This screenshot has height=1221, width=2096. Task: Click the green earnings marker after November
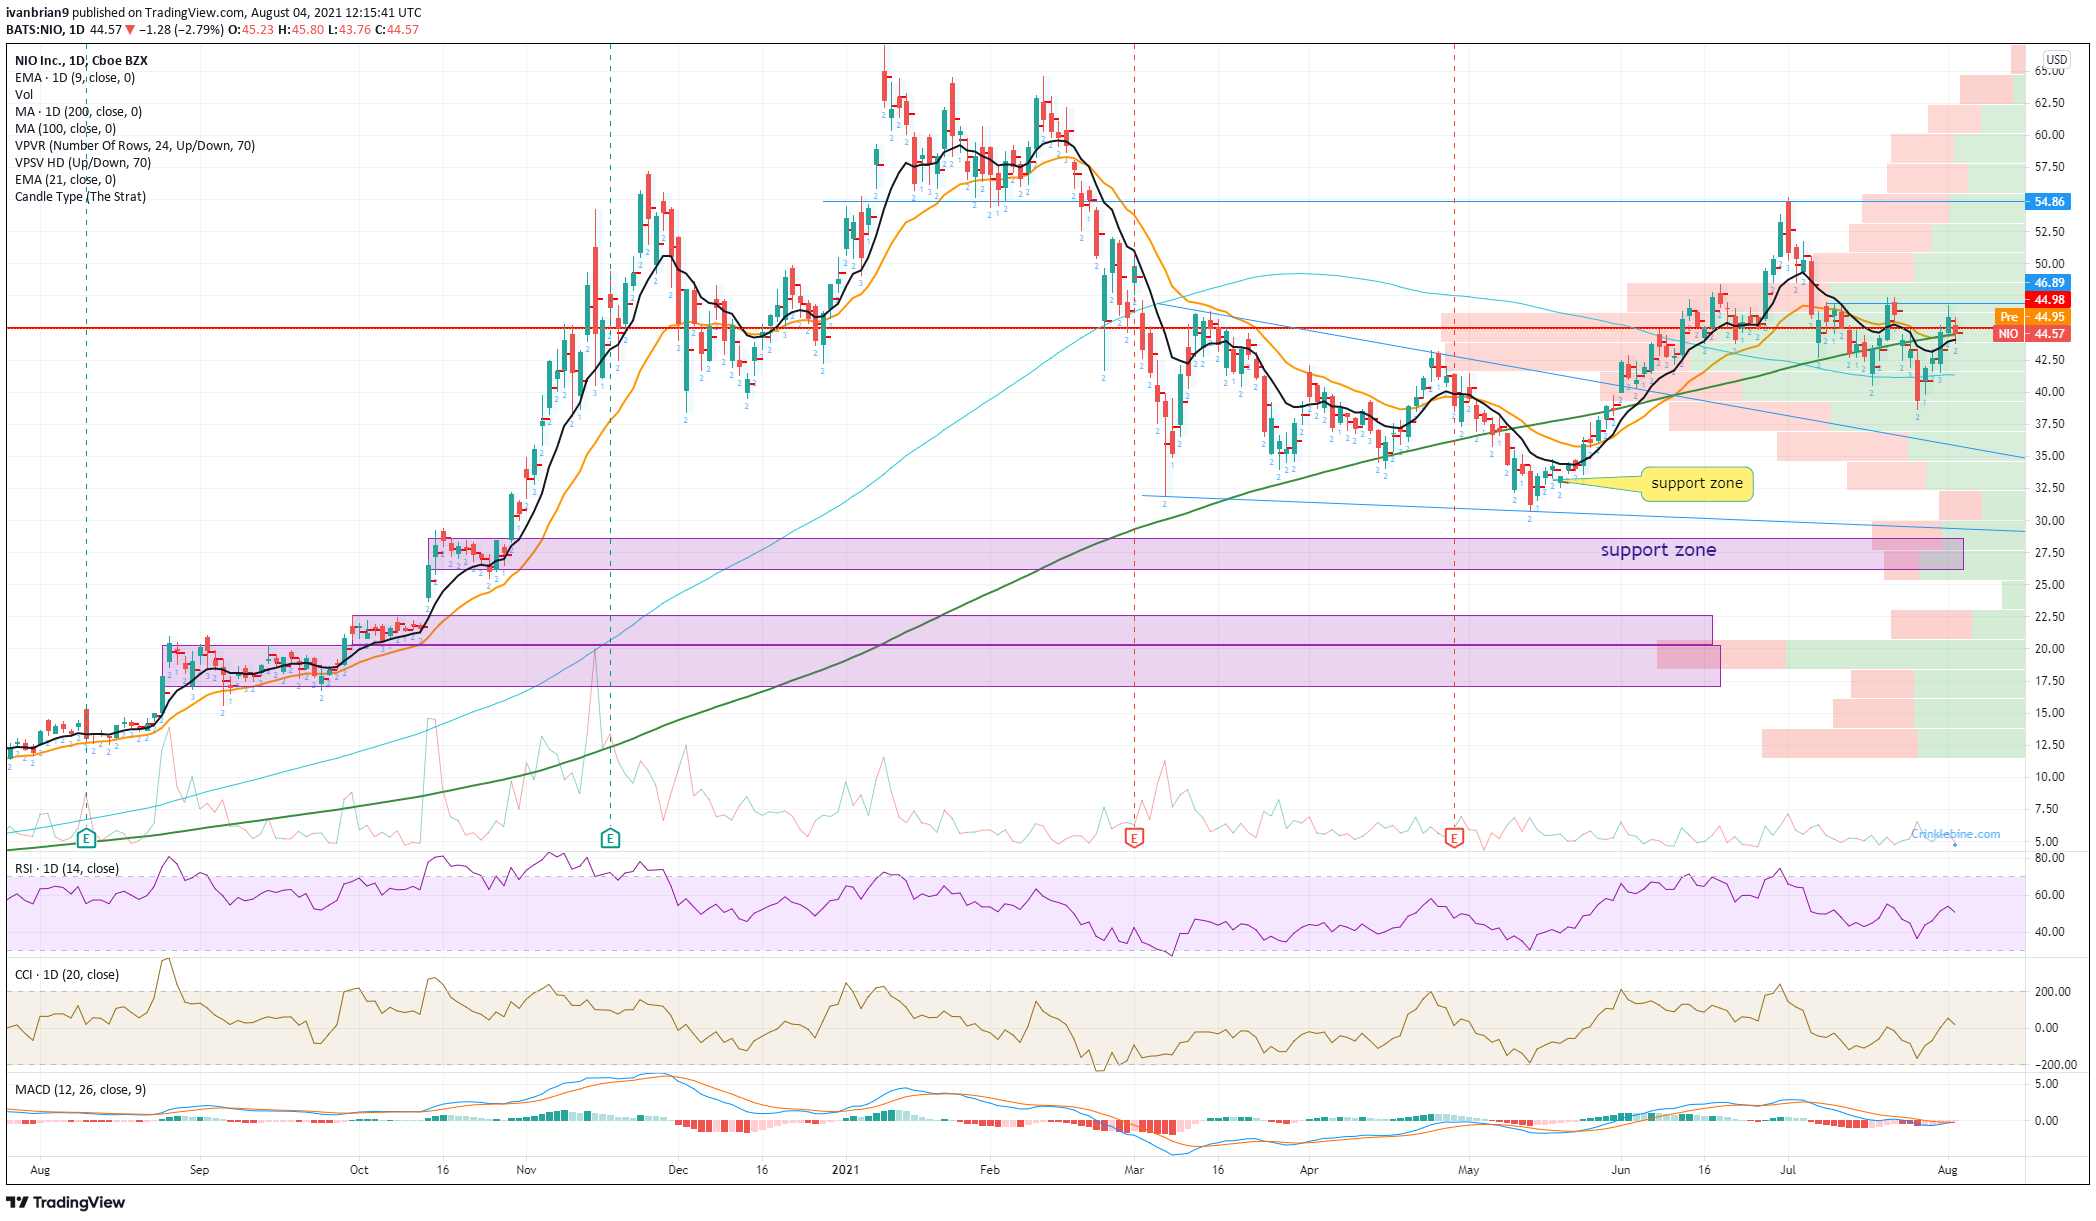(x=610, y=838)
